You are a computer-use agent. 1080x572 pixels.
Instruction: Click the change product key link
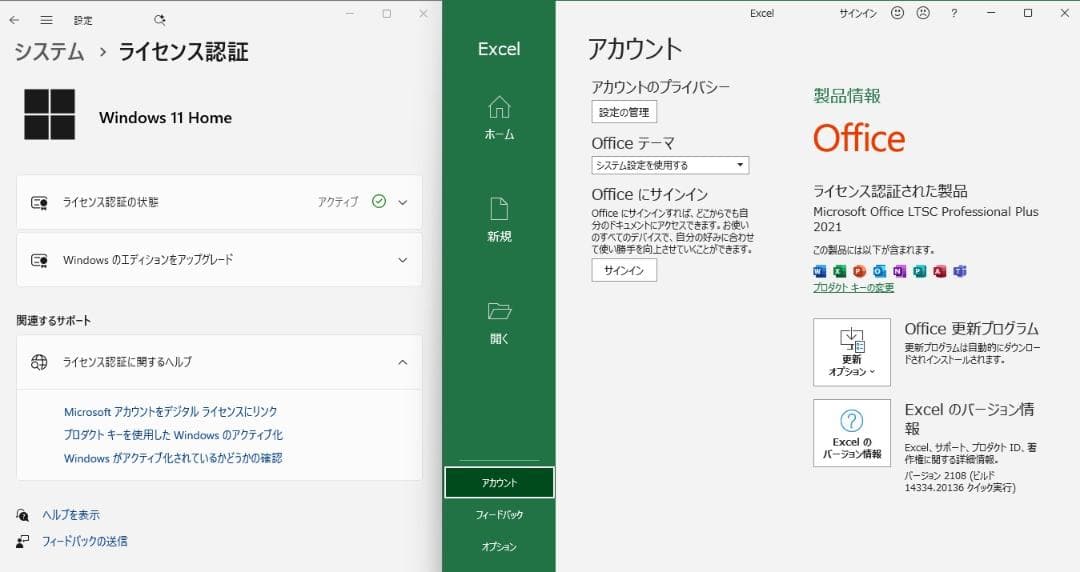coord(853,288)
